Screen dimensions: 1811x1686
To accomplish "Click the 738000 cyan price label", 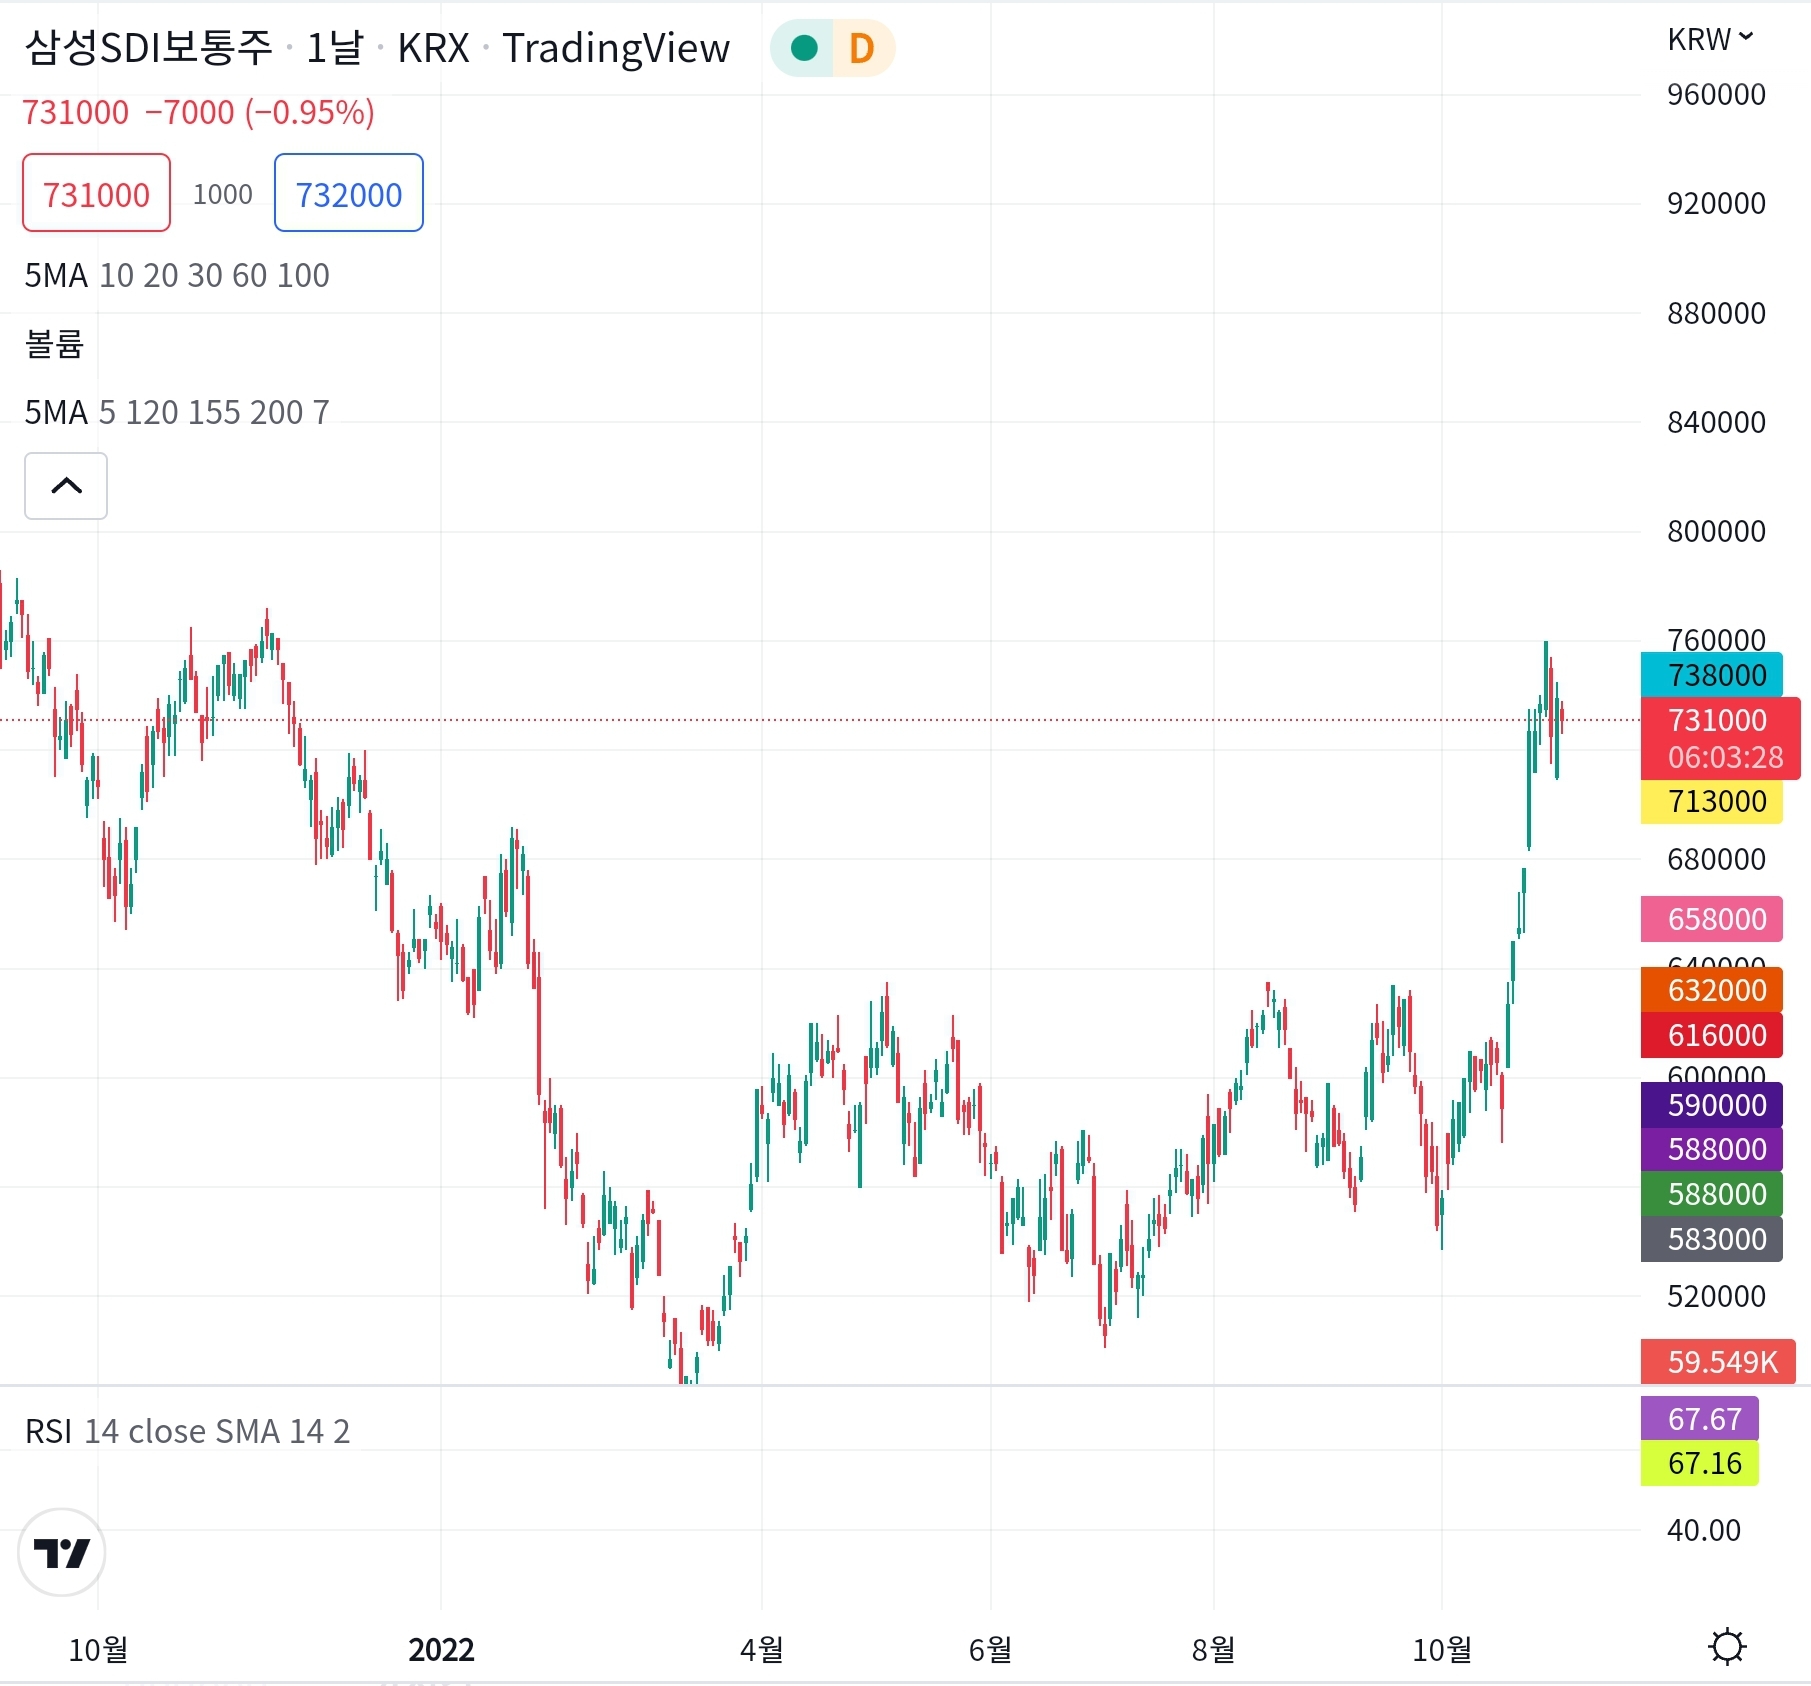I will coord(1712,675).
